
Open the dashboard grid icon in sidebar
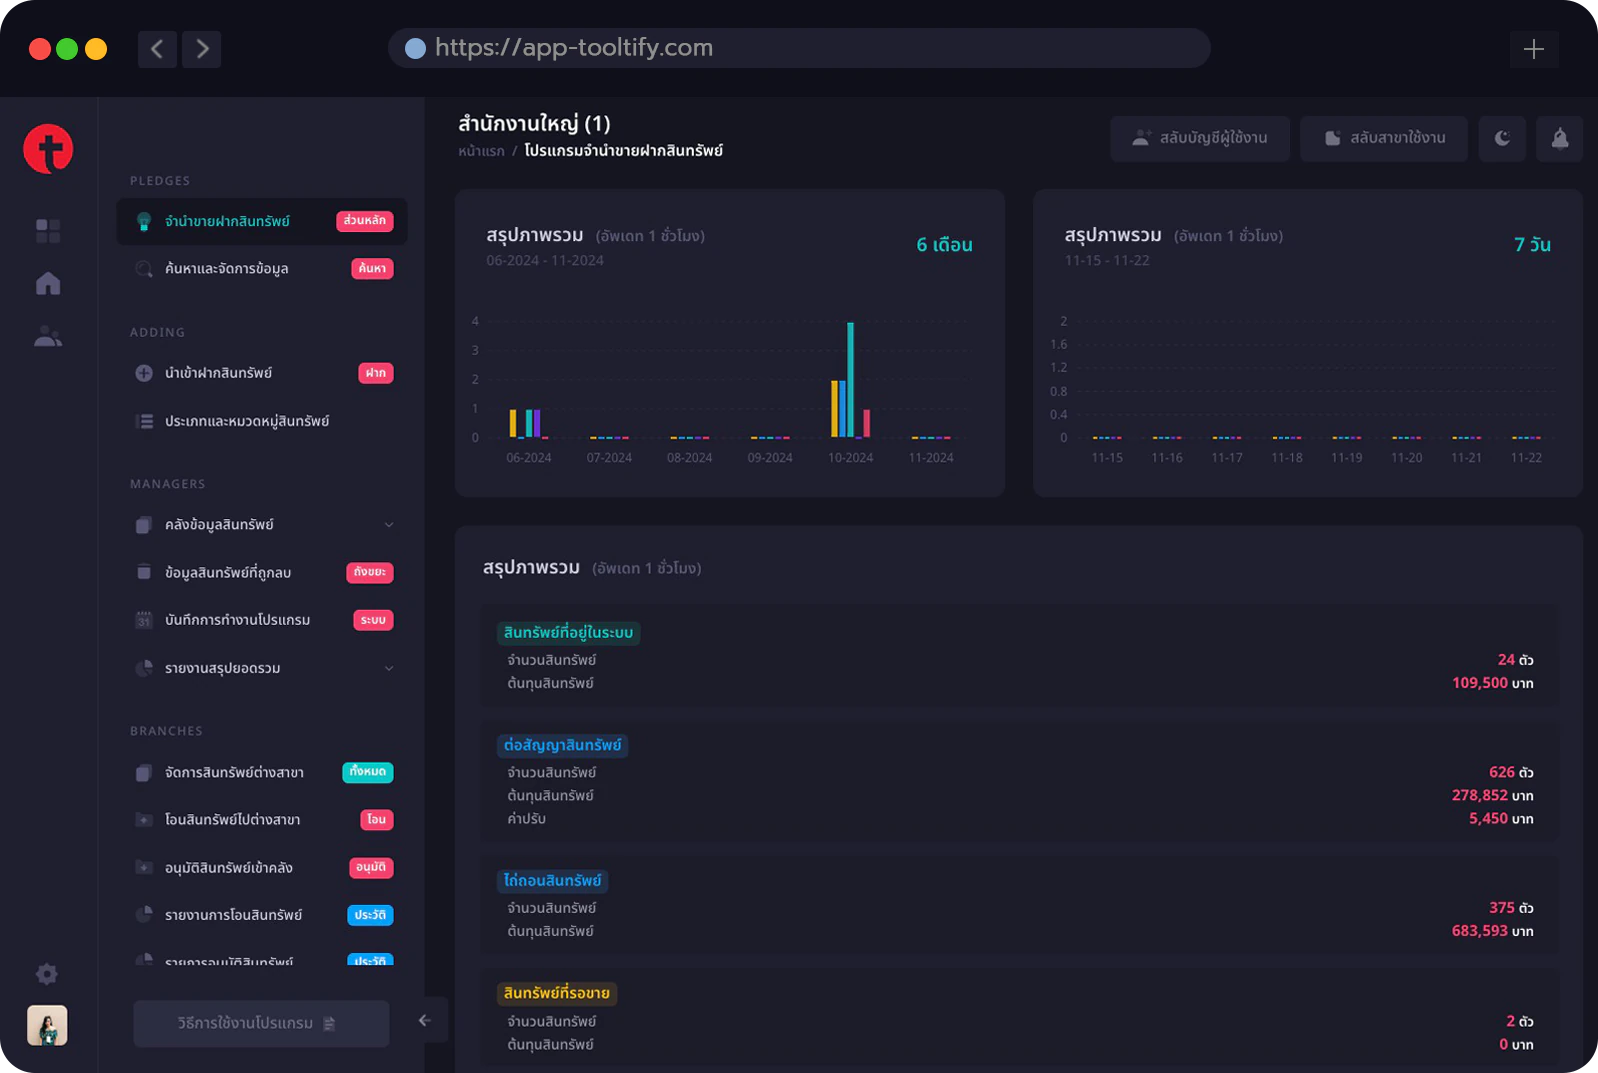[48, 231]
